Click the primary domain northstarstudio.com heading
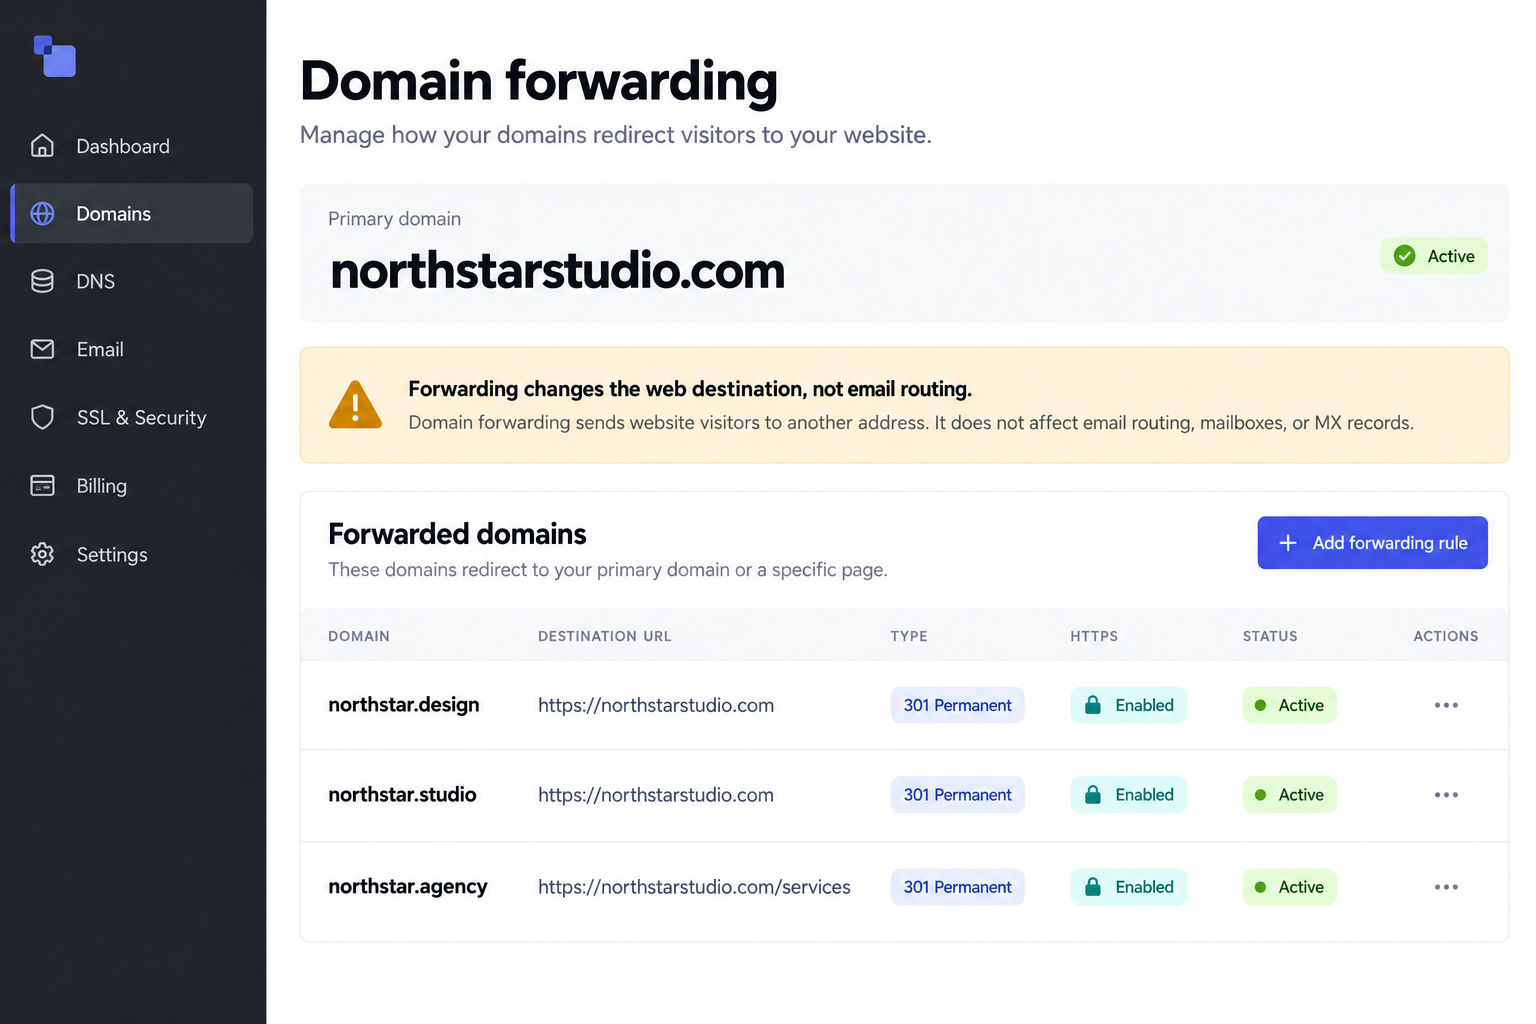 point(557,271)
